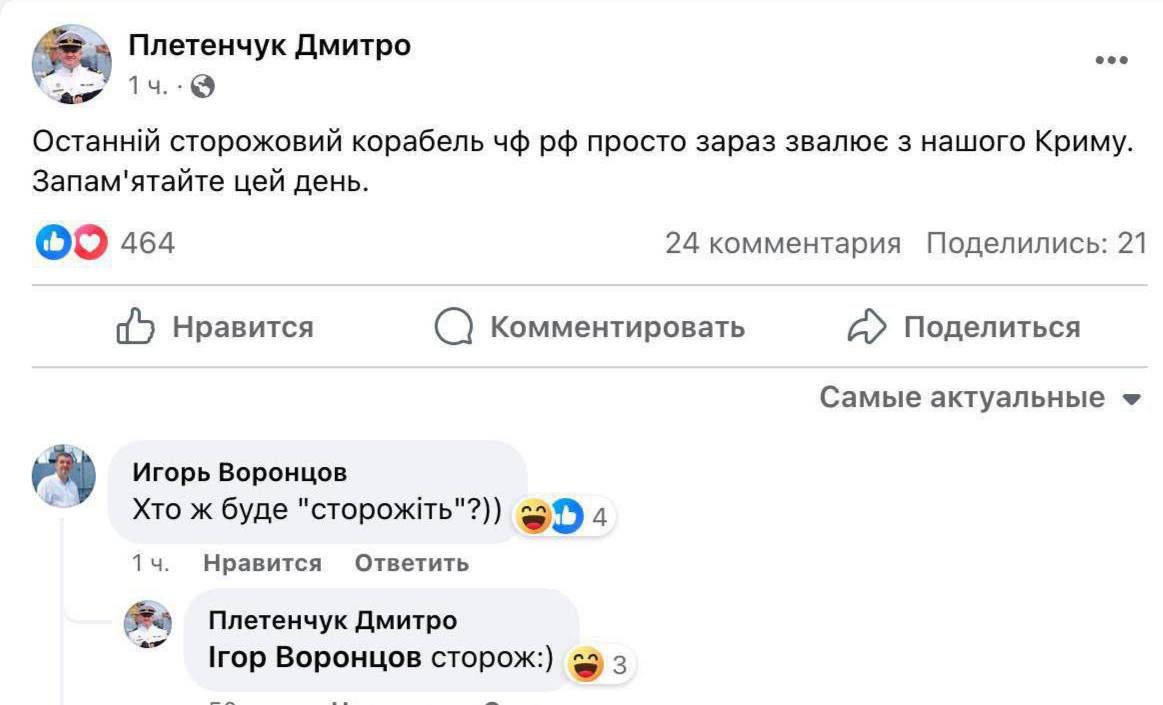Image resolution: width=1163 pixels, height=705 pixels.
Task: Open the 24 комментария comments count
Action: click(782, 243)
